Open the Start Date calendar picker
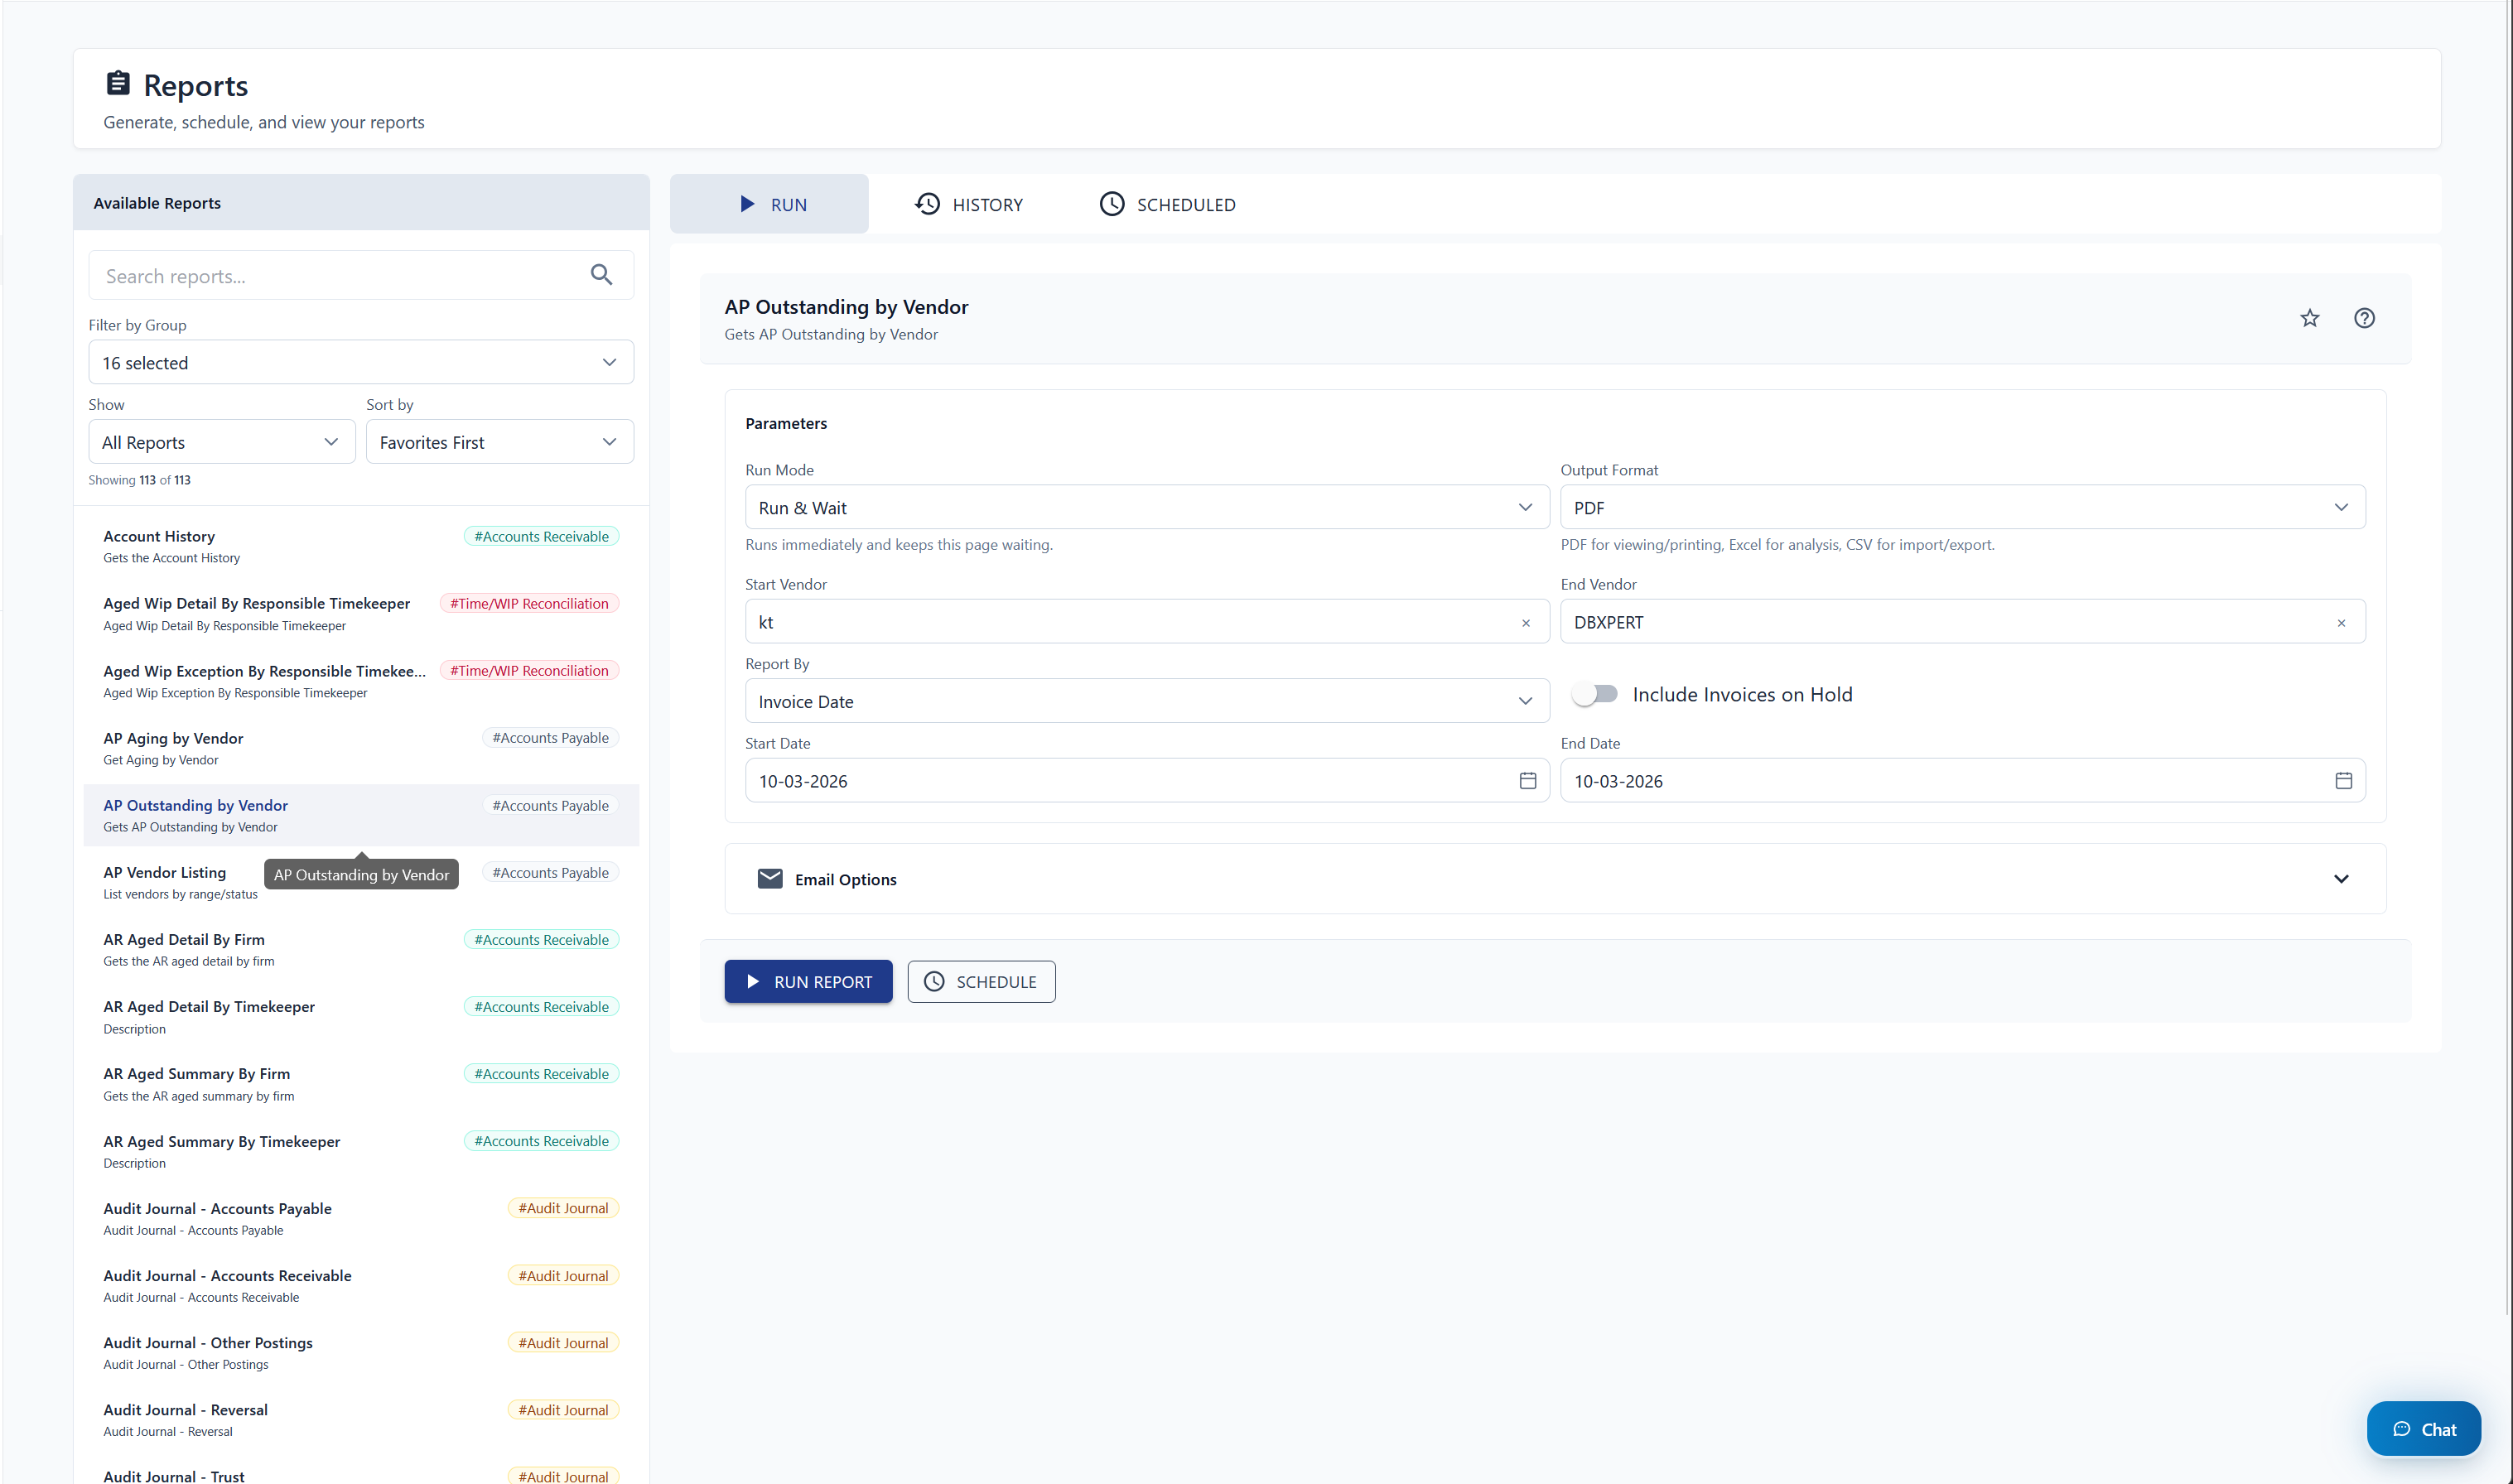 click(1527, 780)
